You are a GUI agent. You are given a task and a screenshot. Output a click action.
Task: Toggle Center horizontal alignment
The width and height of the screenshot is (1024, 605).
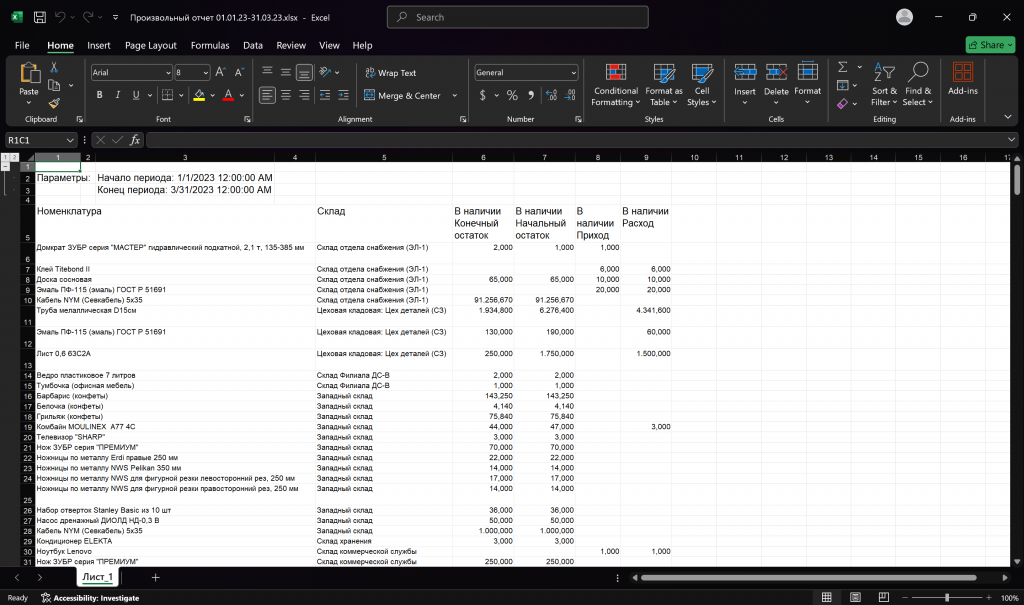pyautogui.click(x=286, y=95)
